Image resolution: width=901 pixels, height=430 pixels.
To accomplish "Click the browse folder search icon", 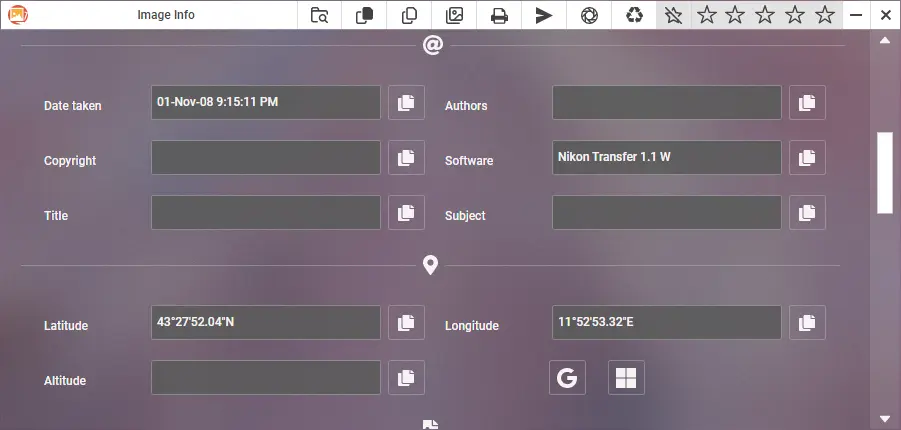I will 319,15.
